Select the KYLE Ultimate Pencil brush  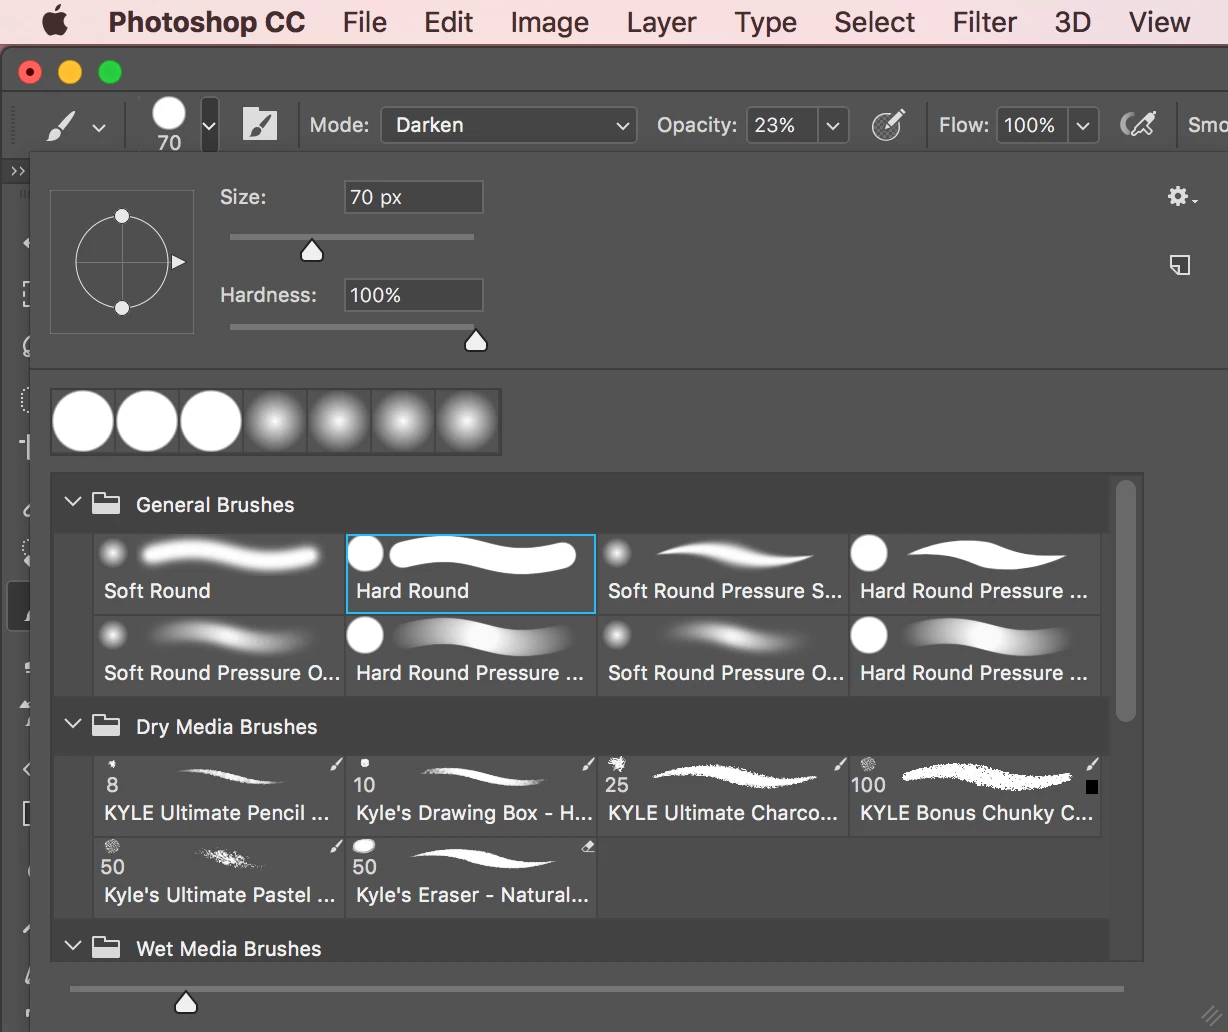[x=217, y=795]
